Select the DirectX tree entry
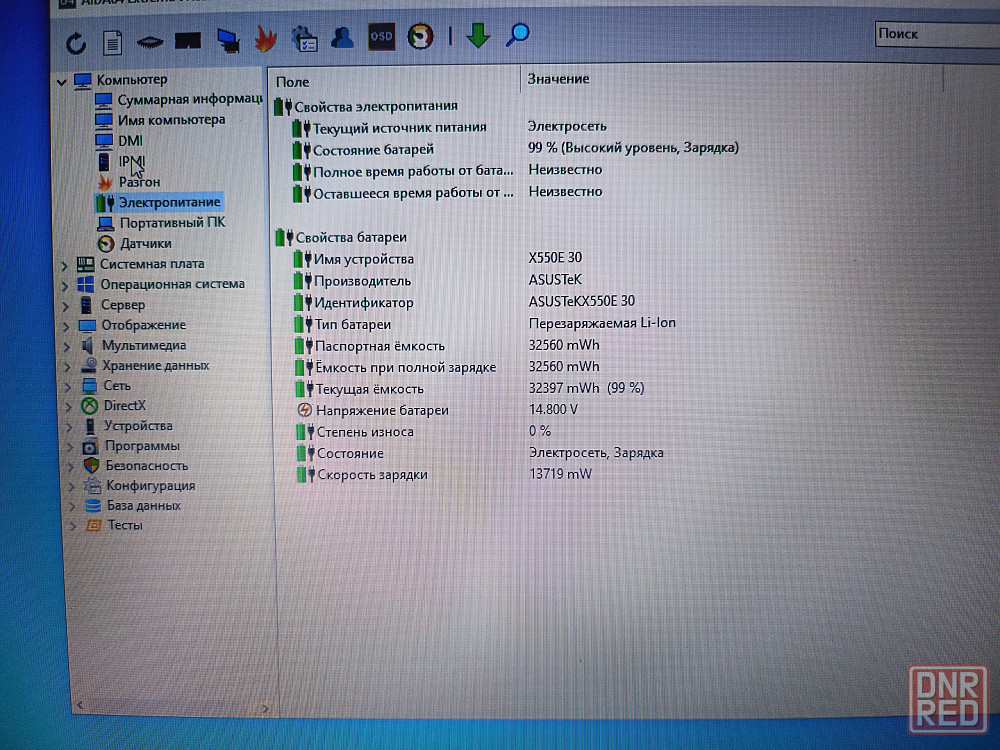The height and width of the screenshot is (750, 1000). [x=125, y=405]
